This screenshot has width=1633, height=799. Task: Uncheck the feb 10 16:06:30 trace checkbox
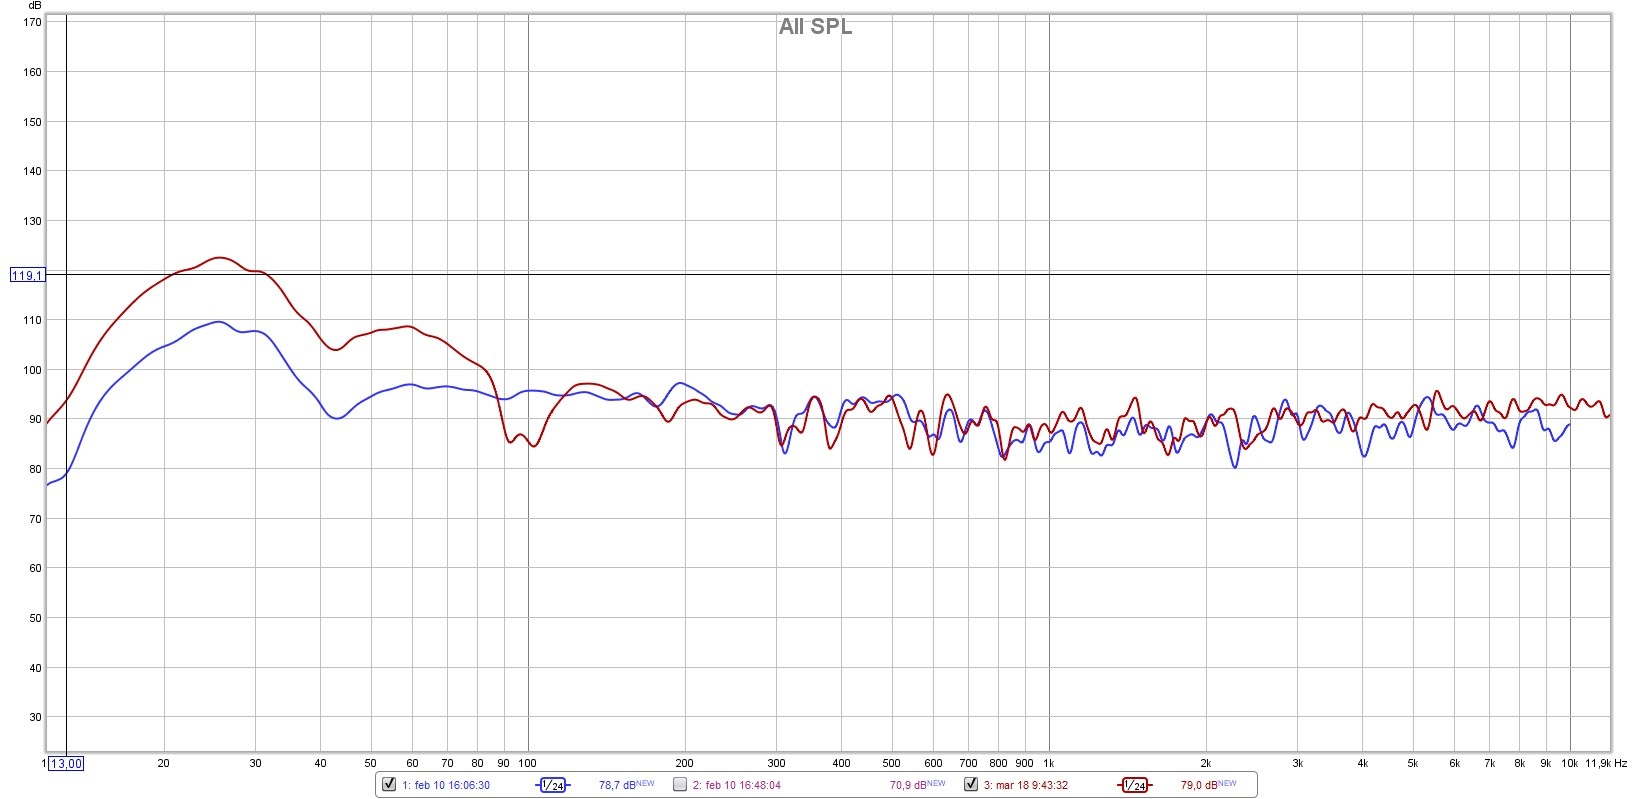click(x=389, y=784)
